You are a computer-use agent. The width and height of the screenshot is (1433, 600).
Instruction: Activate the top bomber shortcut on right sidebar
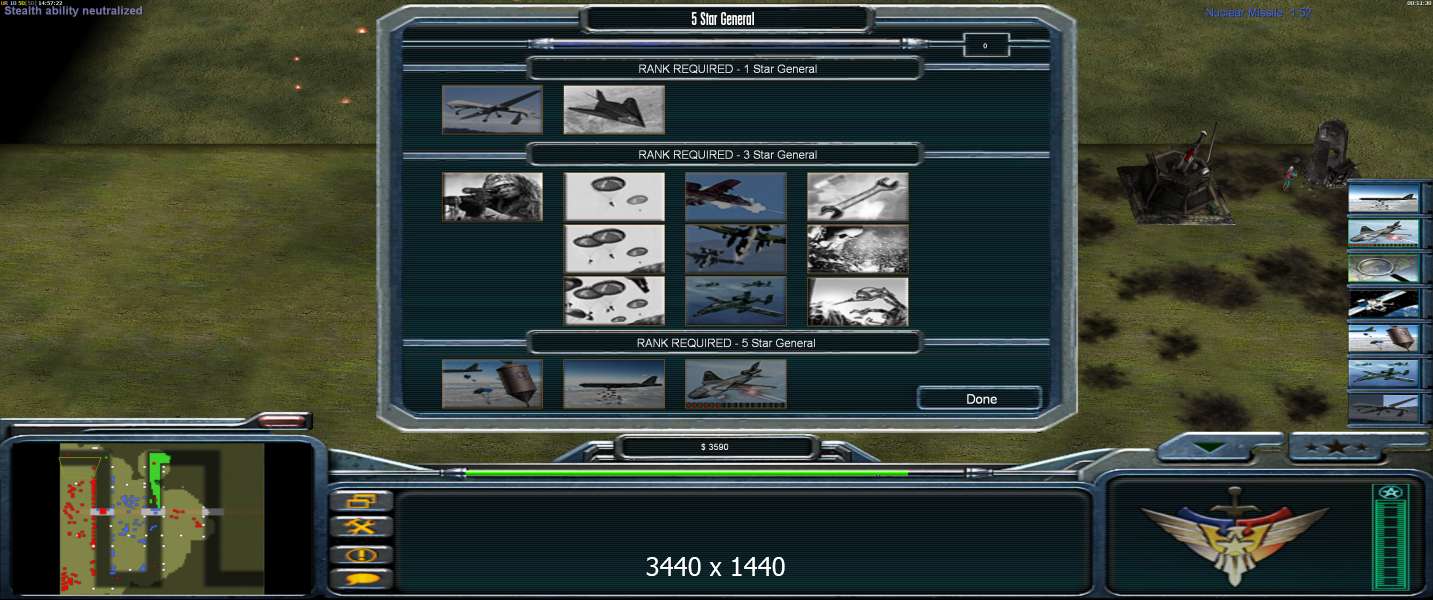point(1383,198)
